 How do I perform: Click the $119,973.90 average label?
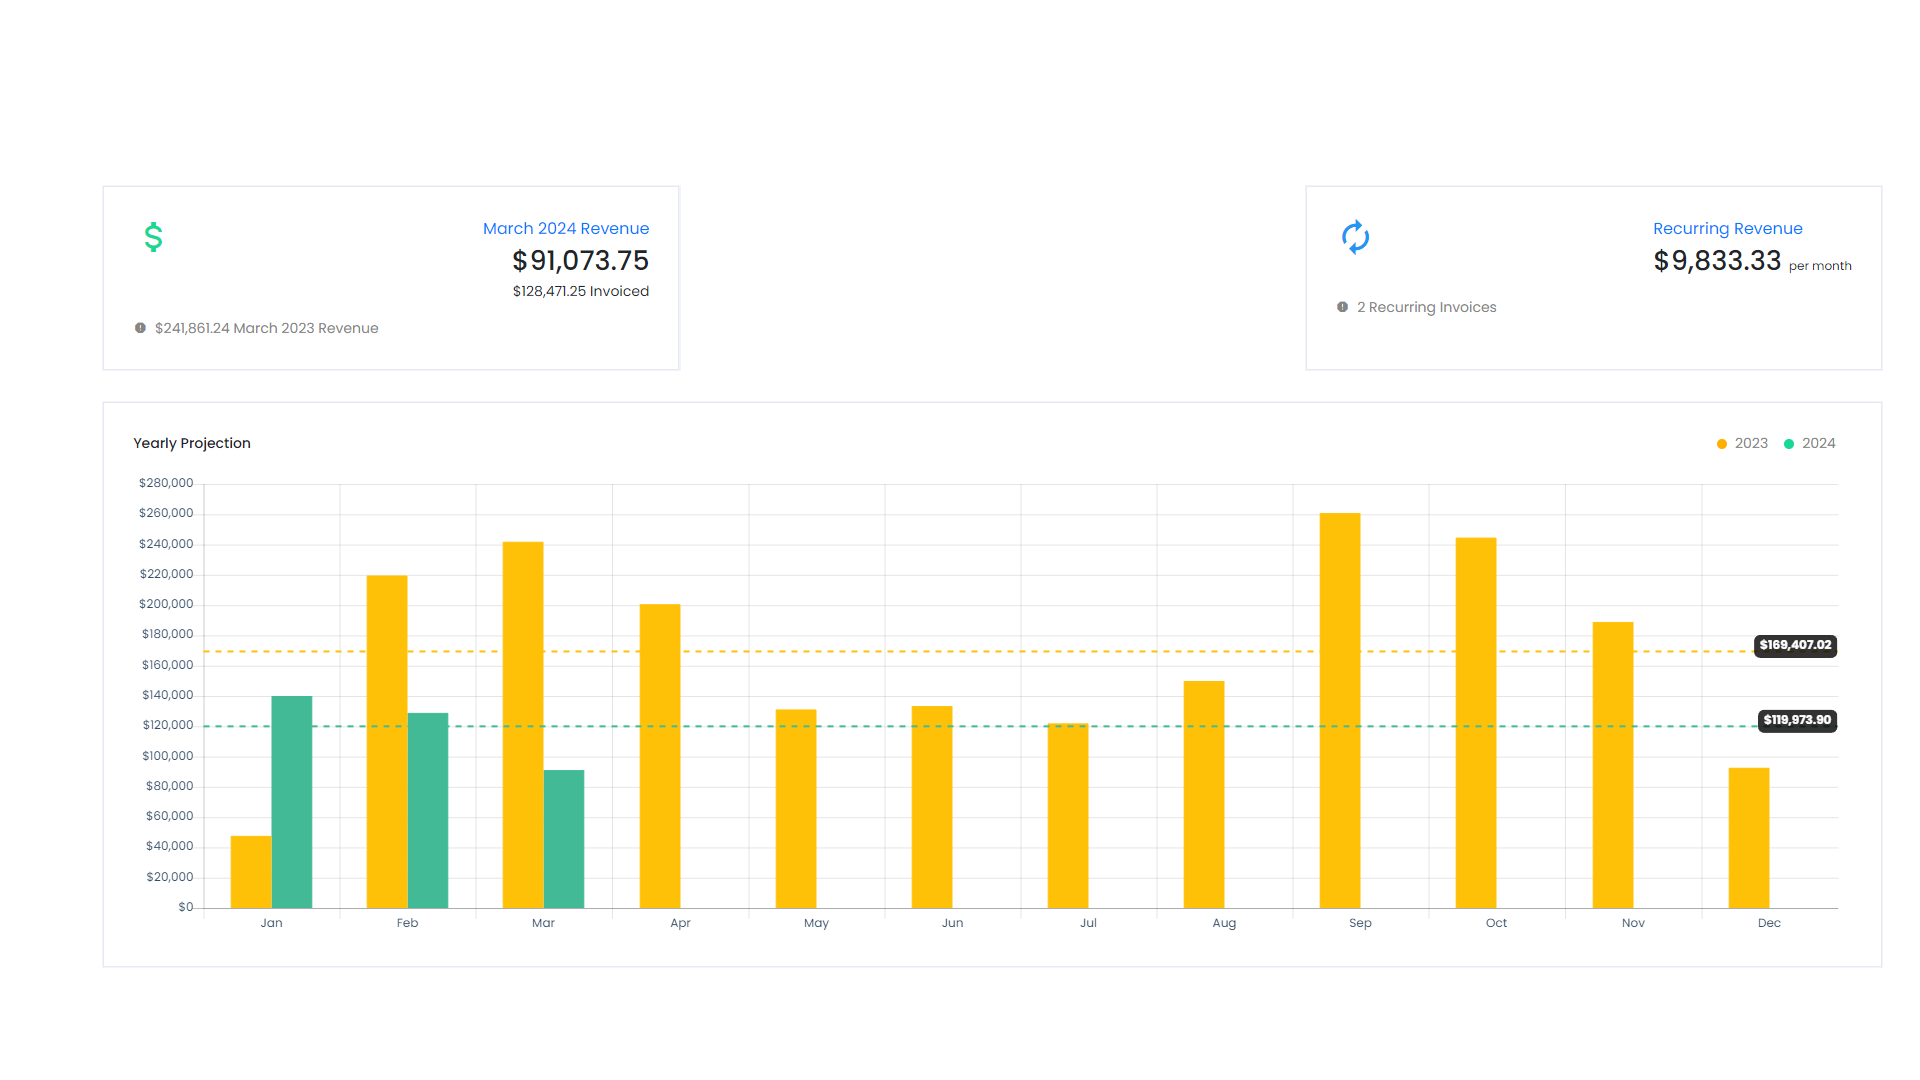(x=1796, y=720)
